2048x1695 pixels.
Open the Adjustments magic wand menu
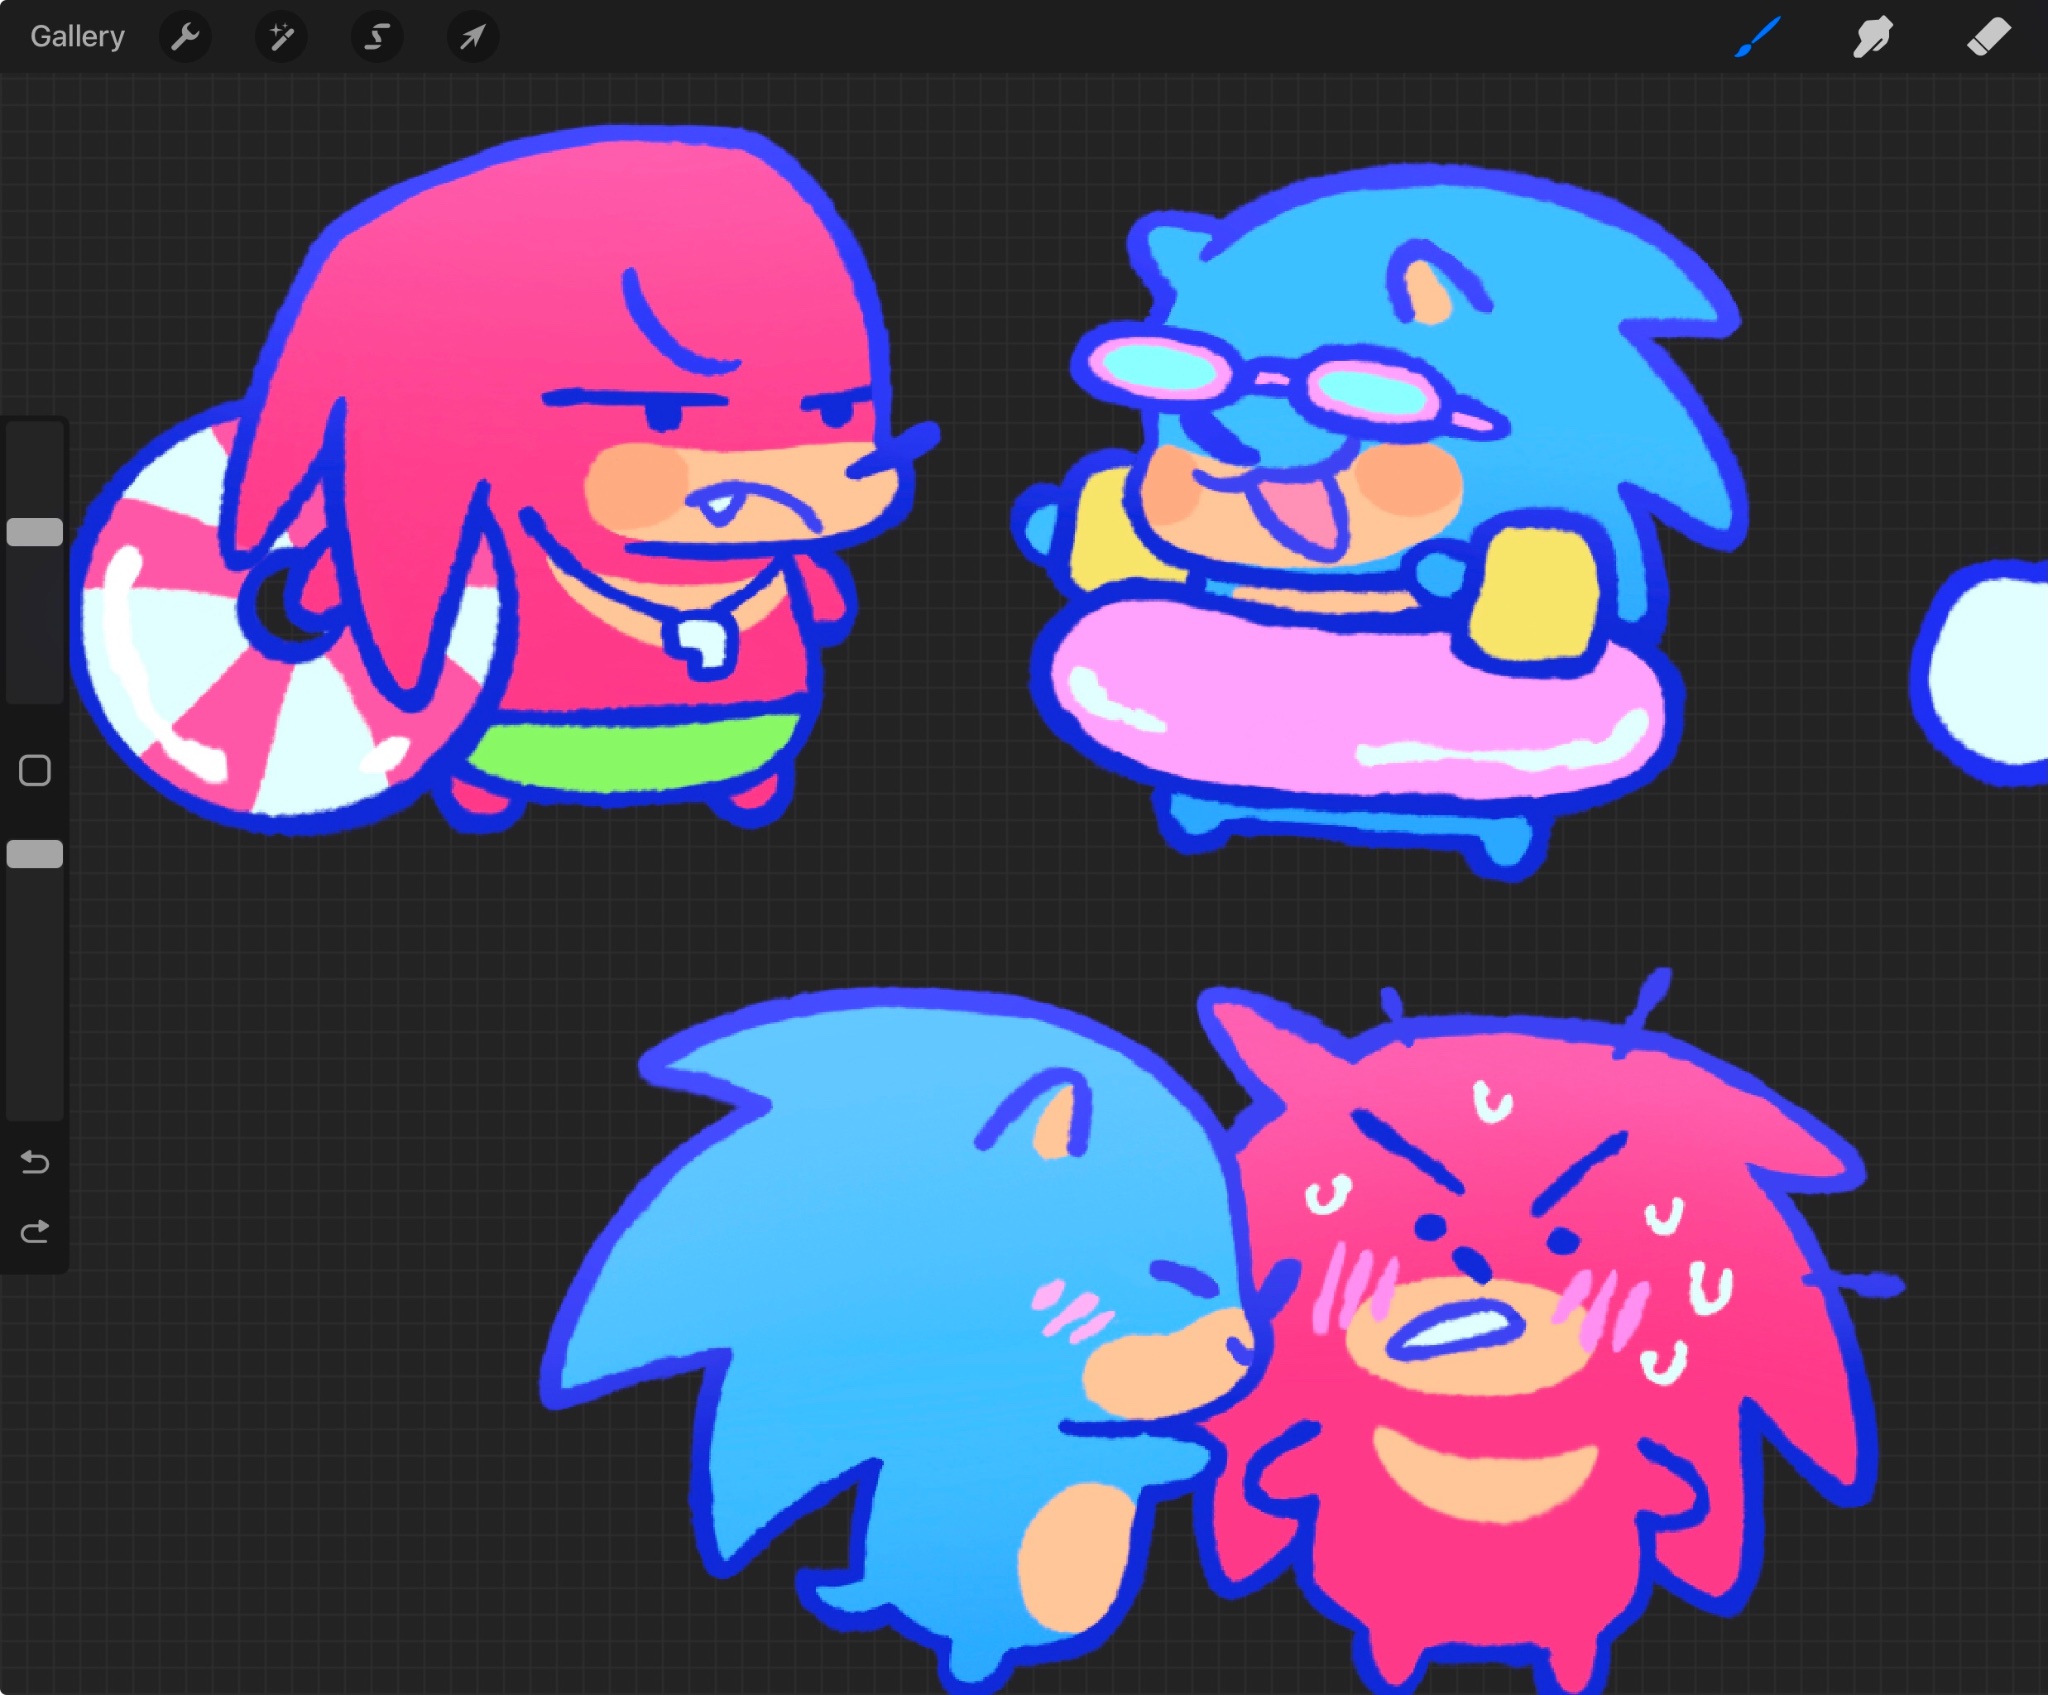[x=281, y=37]
